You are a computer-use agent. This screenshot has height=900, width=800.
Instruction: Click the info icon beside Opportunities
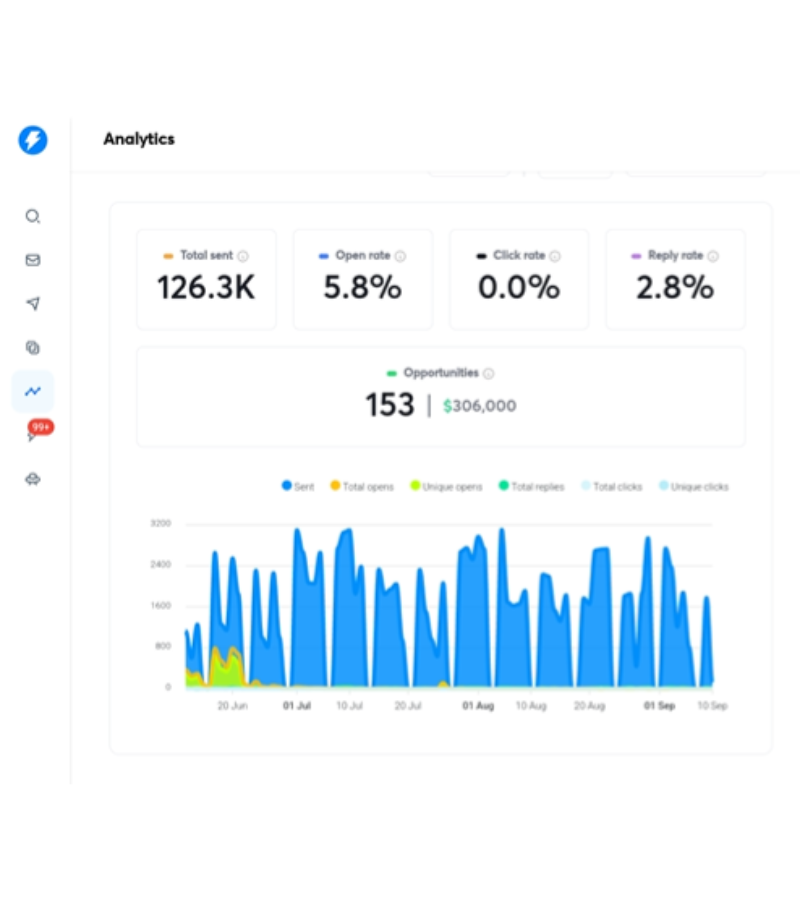488,374
